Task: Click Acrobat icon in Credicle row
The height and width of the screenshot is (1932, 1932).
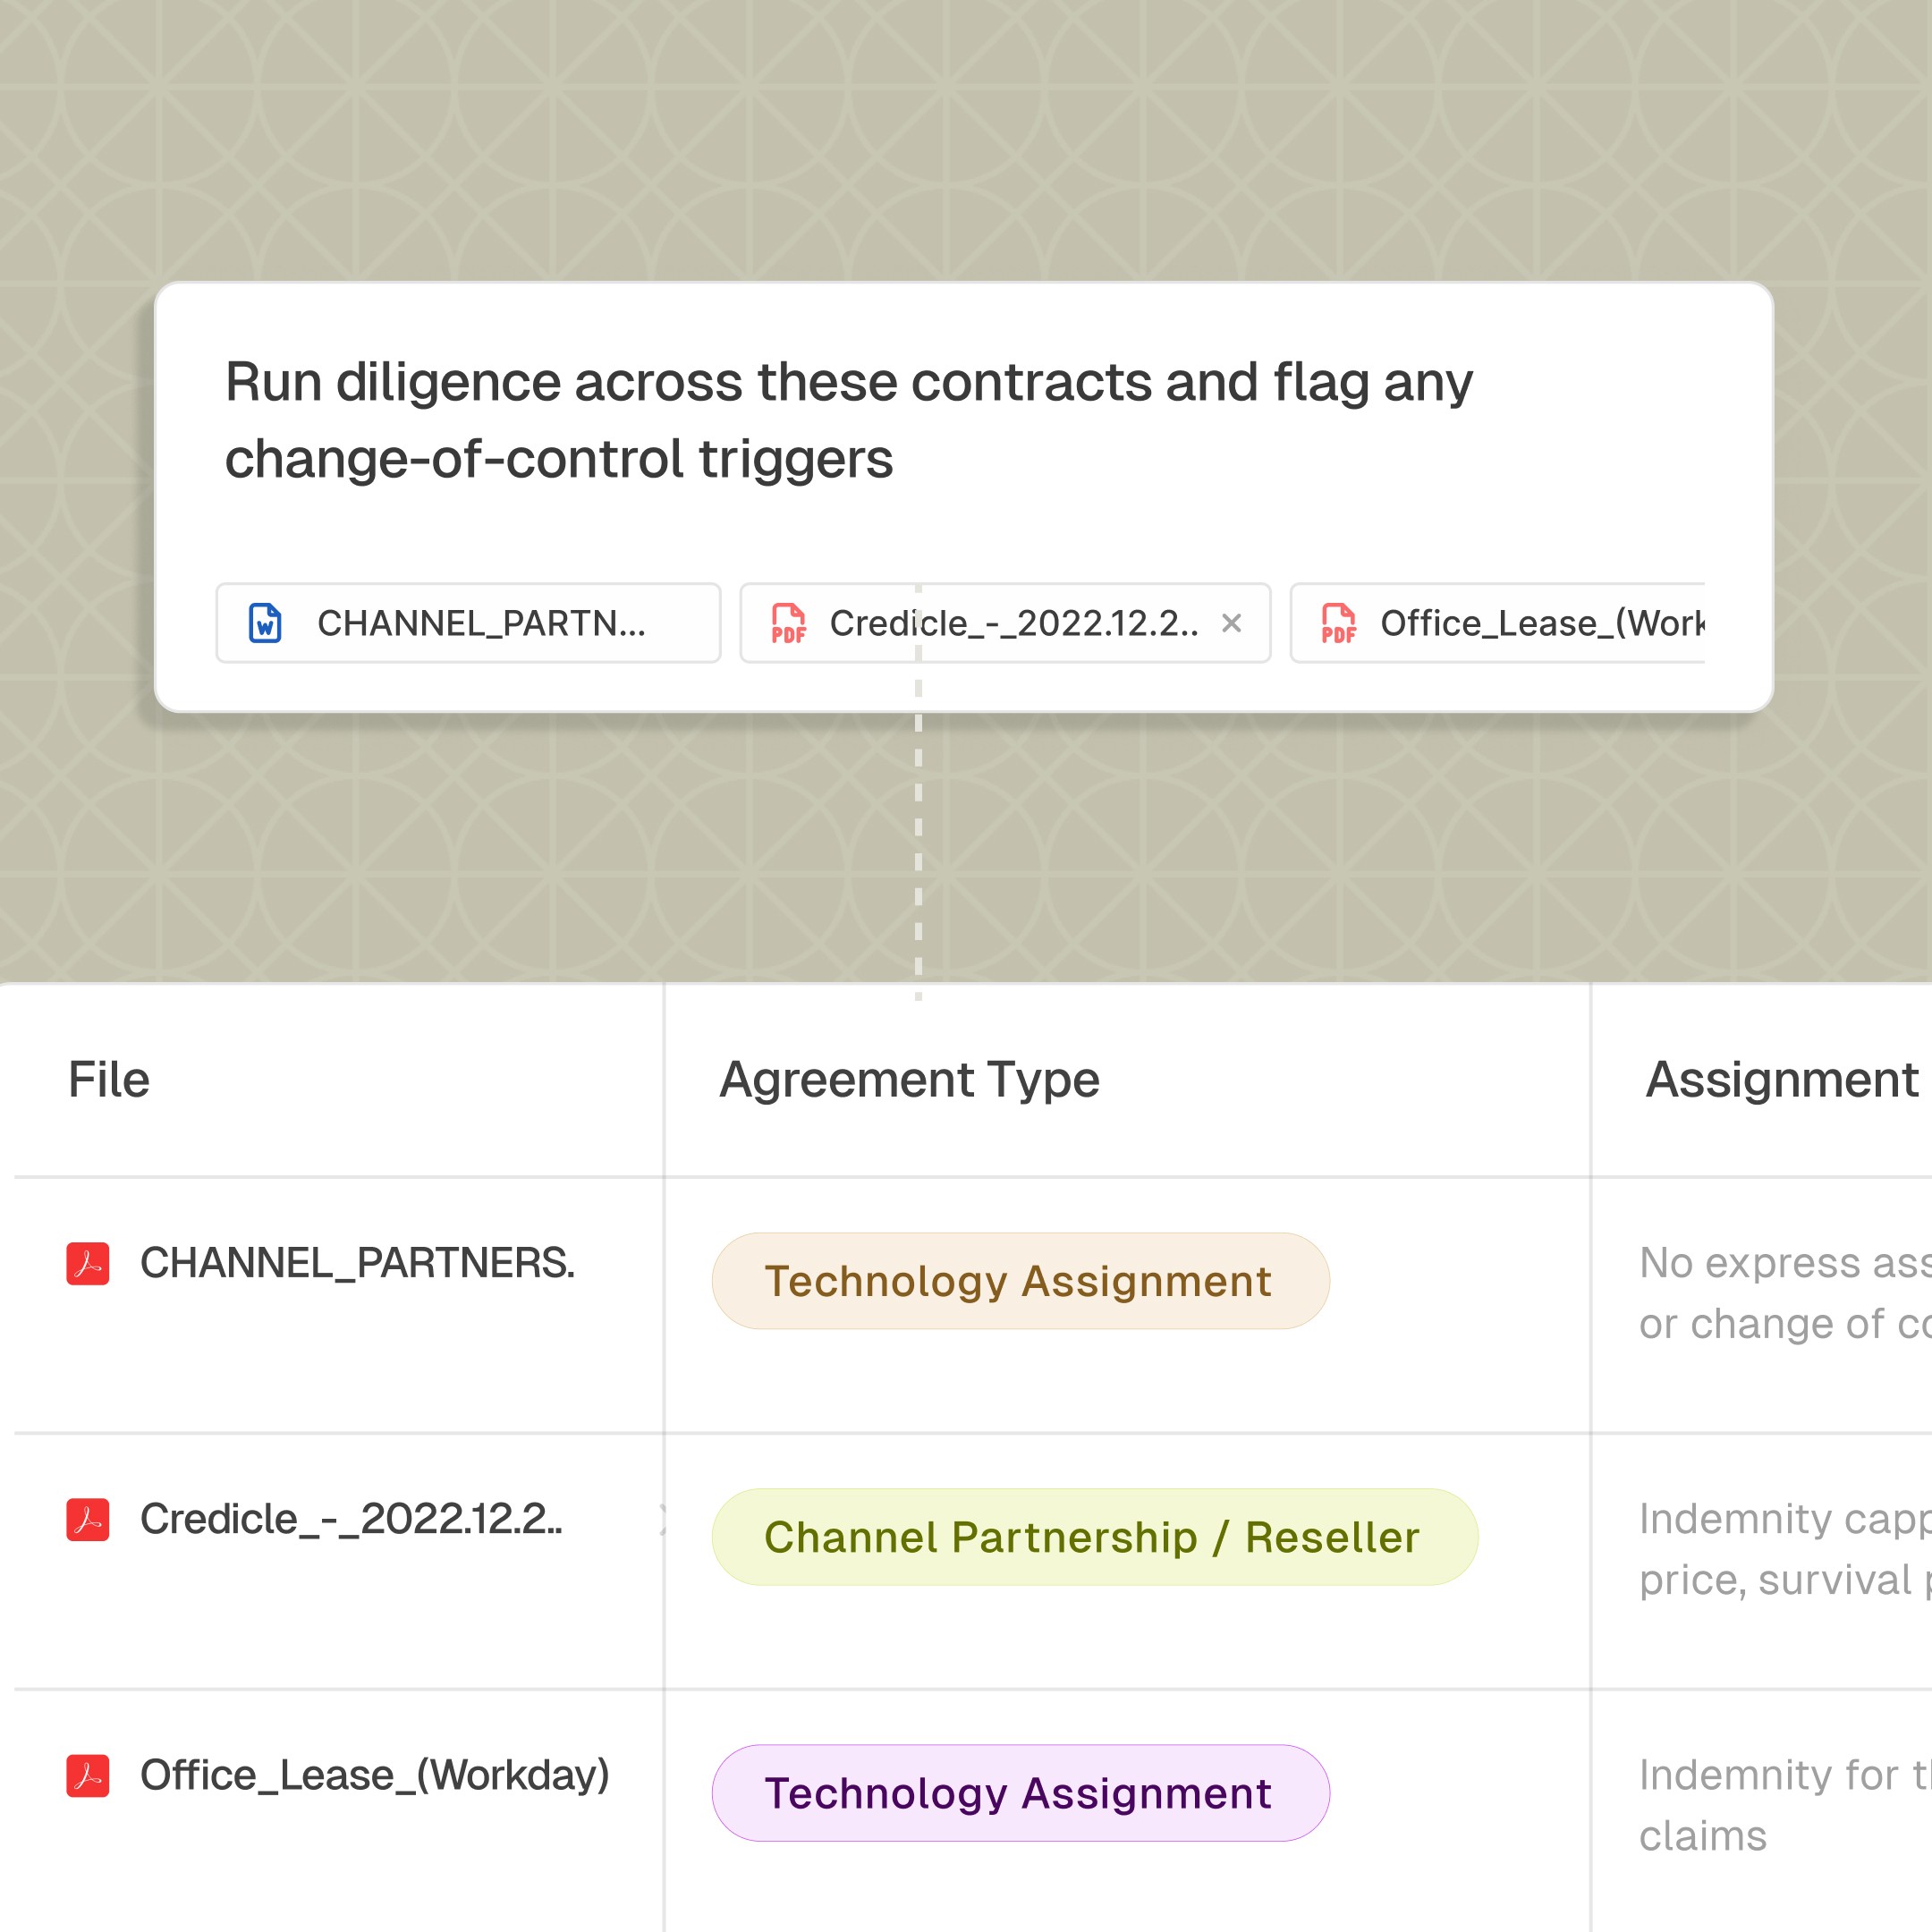Action: point(88,1519)
